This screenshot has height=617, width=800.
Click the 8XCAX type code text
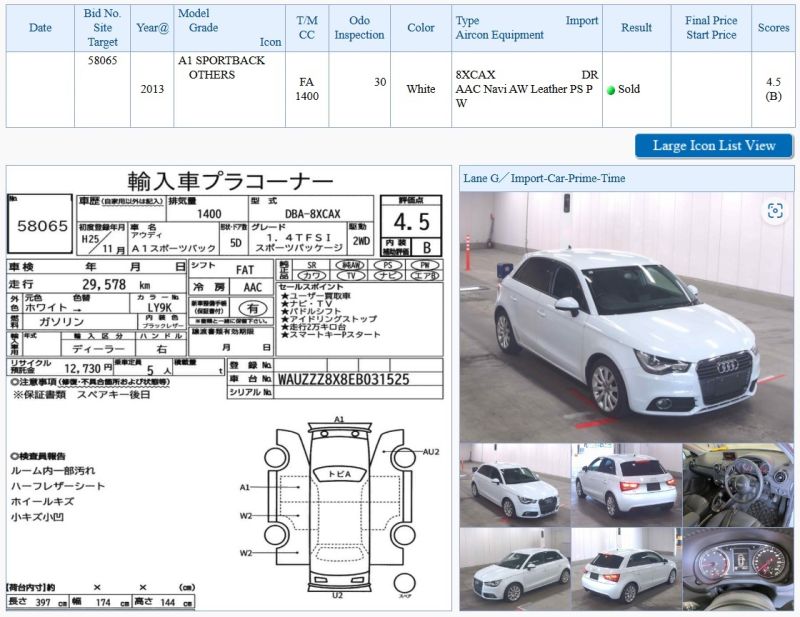coord(475,75)
